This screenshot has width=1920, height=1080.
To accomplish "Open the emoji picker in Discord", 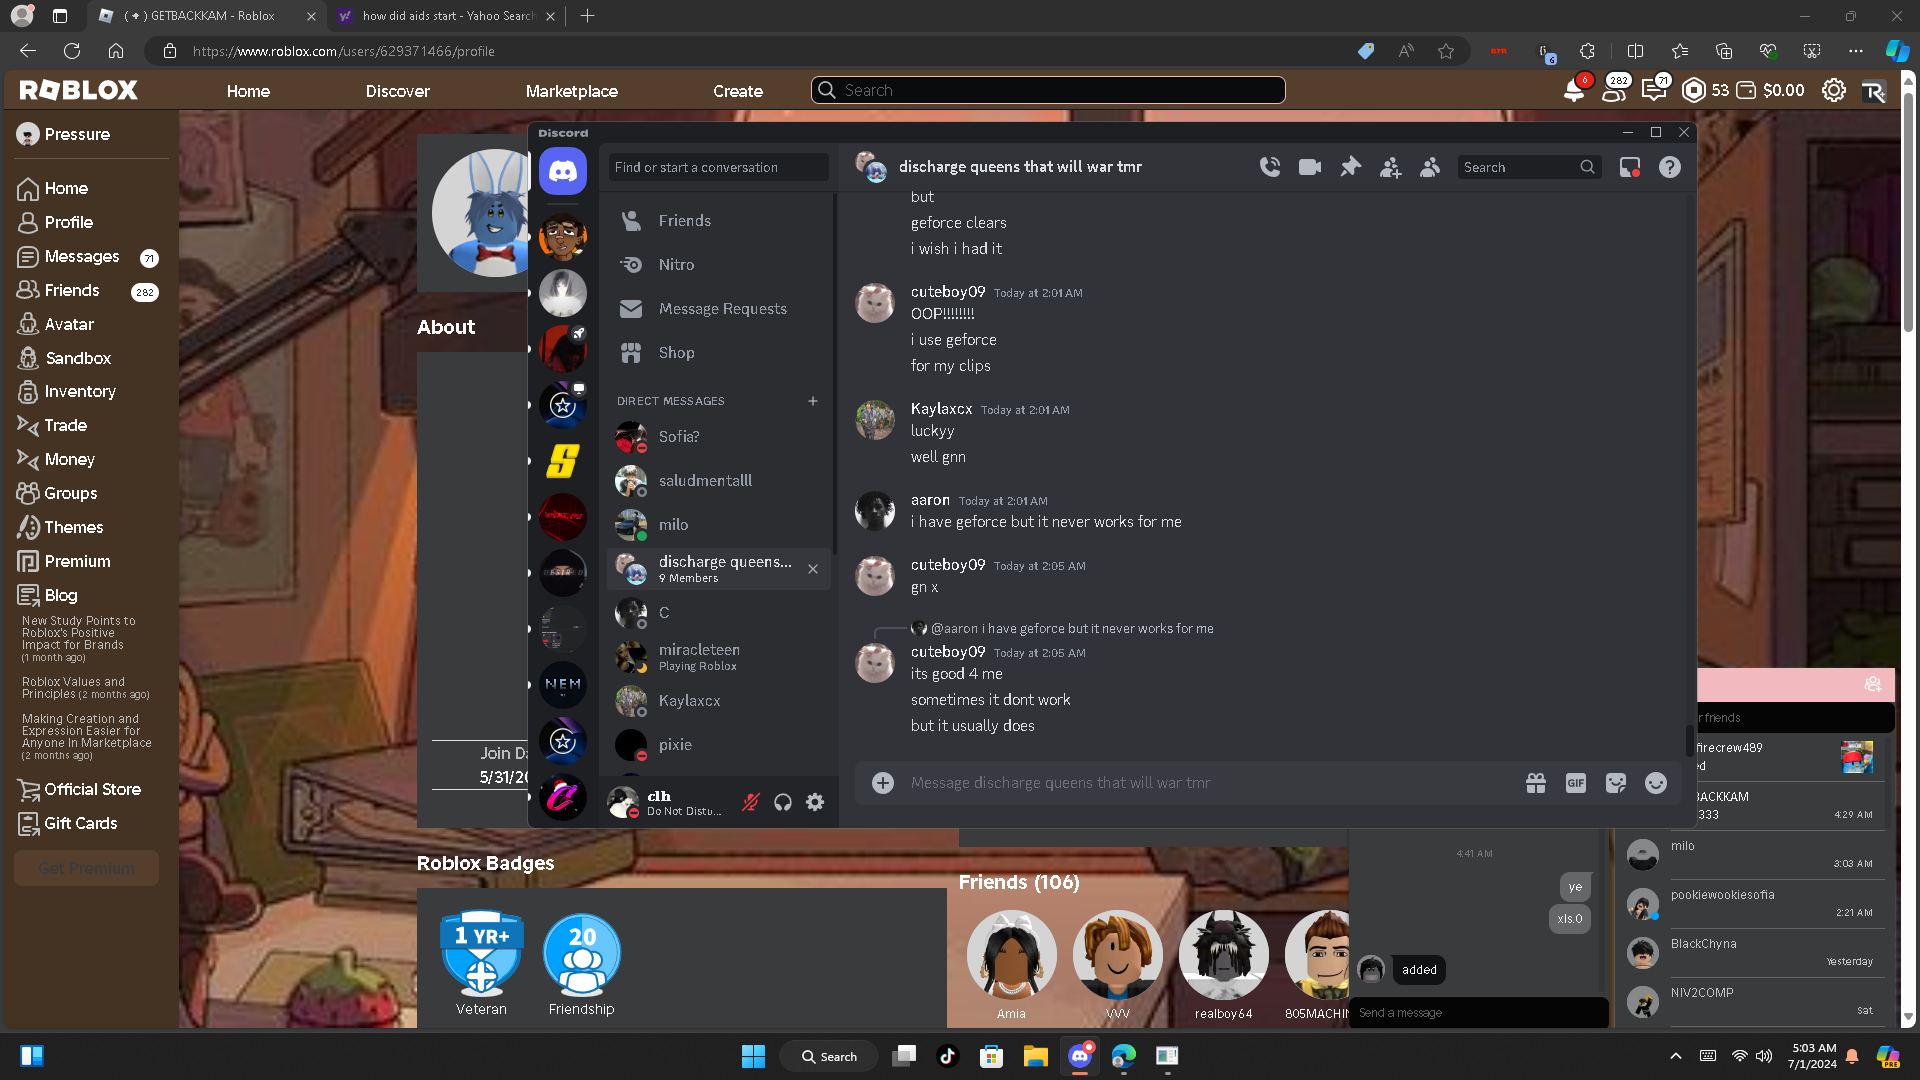I will [1656, 783].
